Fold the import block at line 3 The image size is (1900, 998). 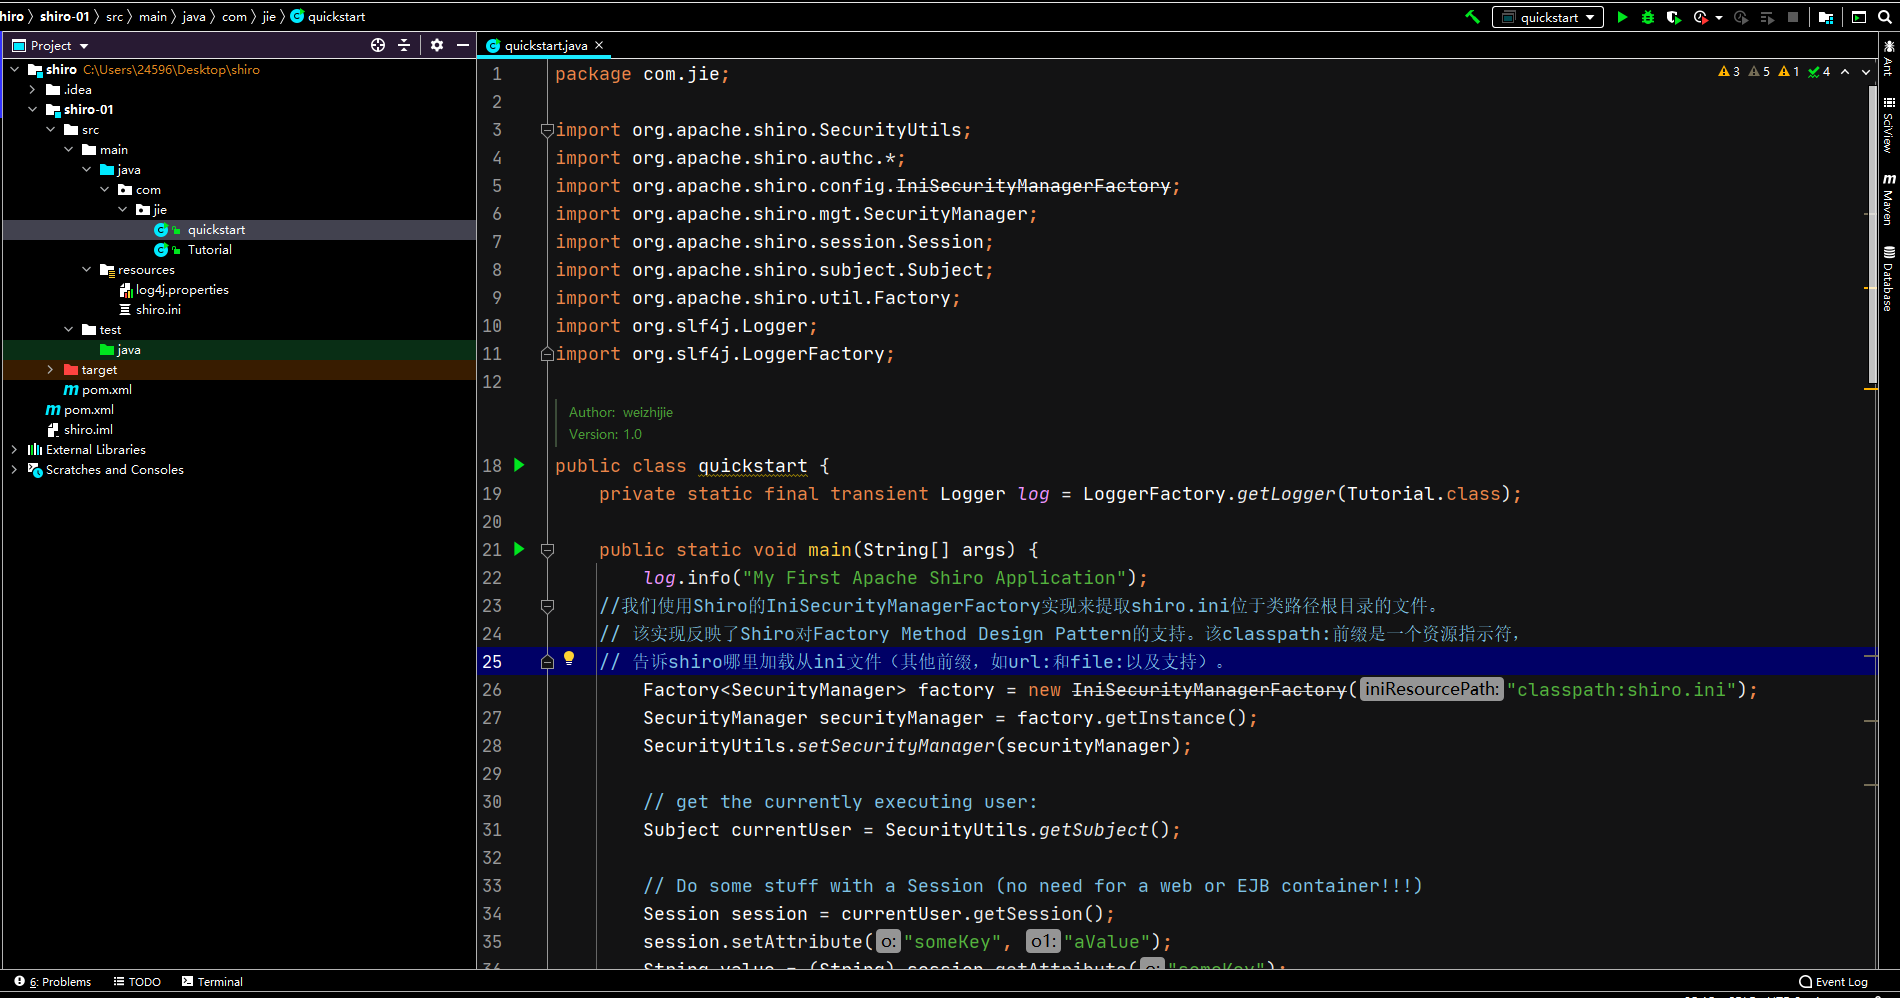pyautogui.click(x=547, y=130)
